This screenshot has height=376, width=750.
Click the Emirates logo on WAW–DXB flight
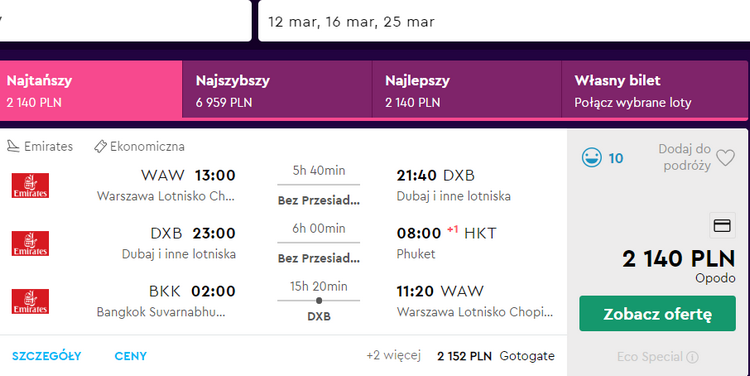[30, 186]
